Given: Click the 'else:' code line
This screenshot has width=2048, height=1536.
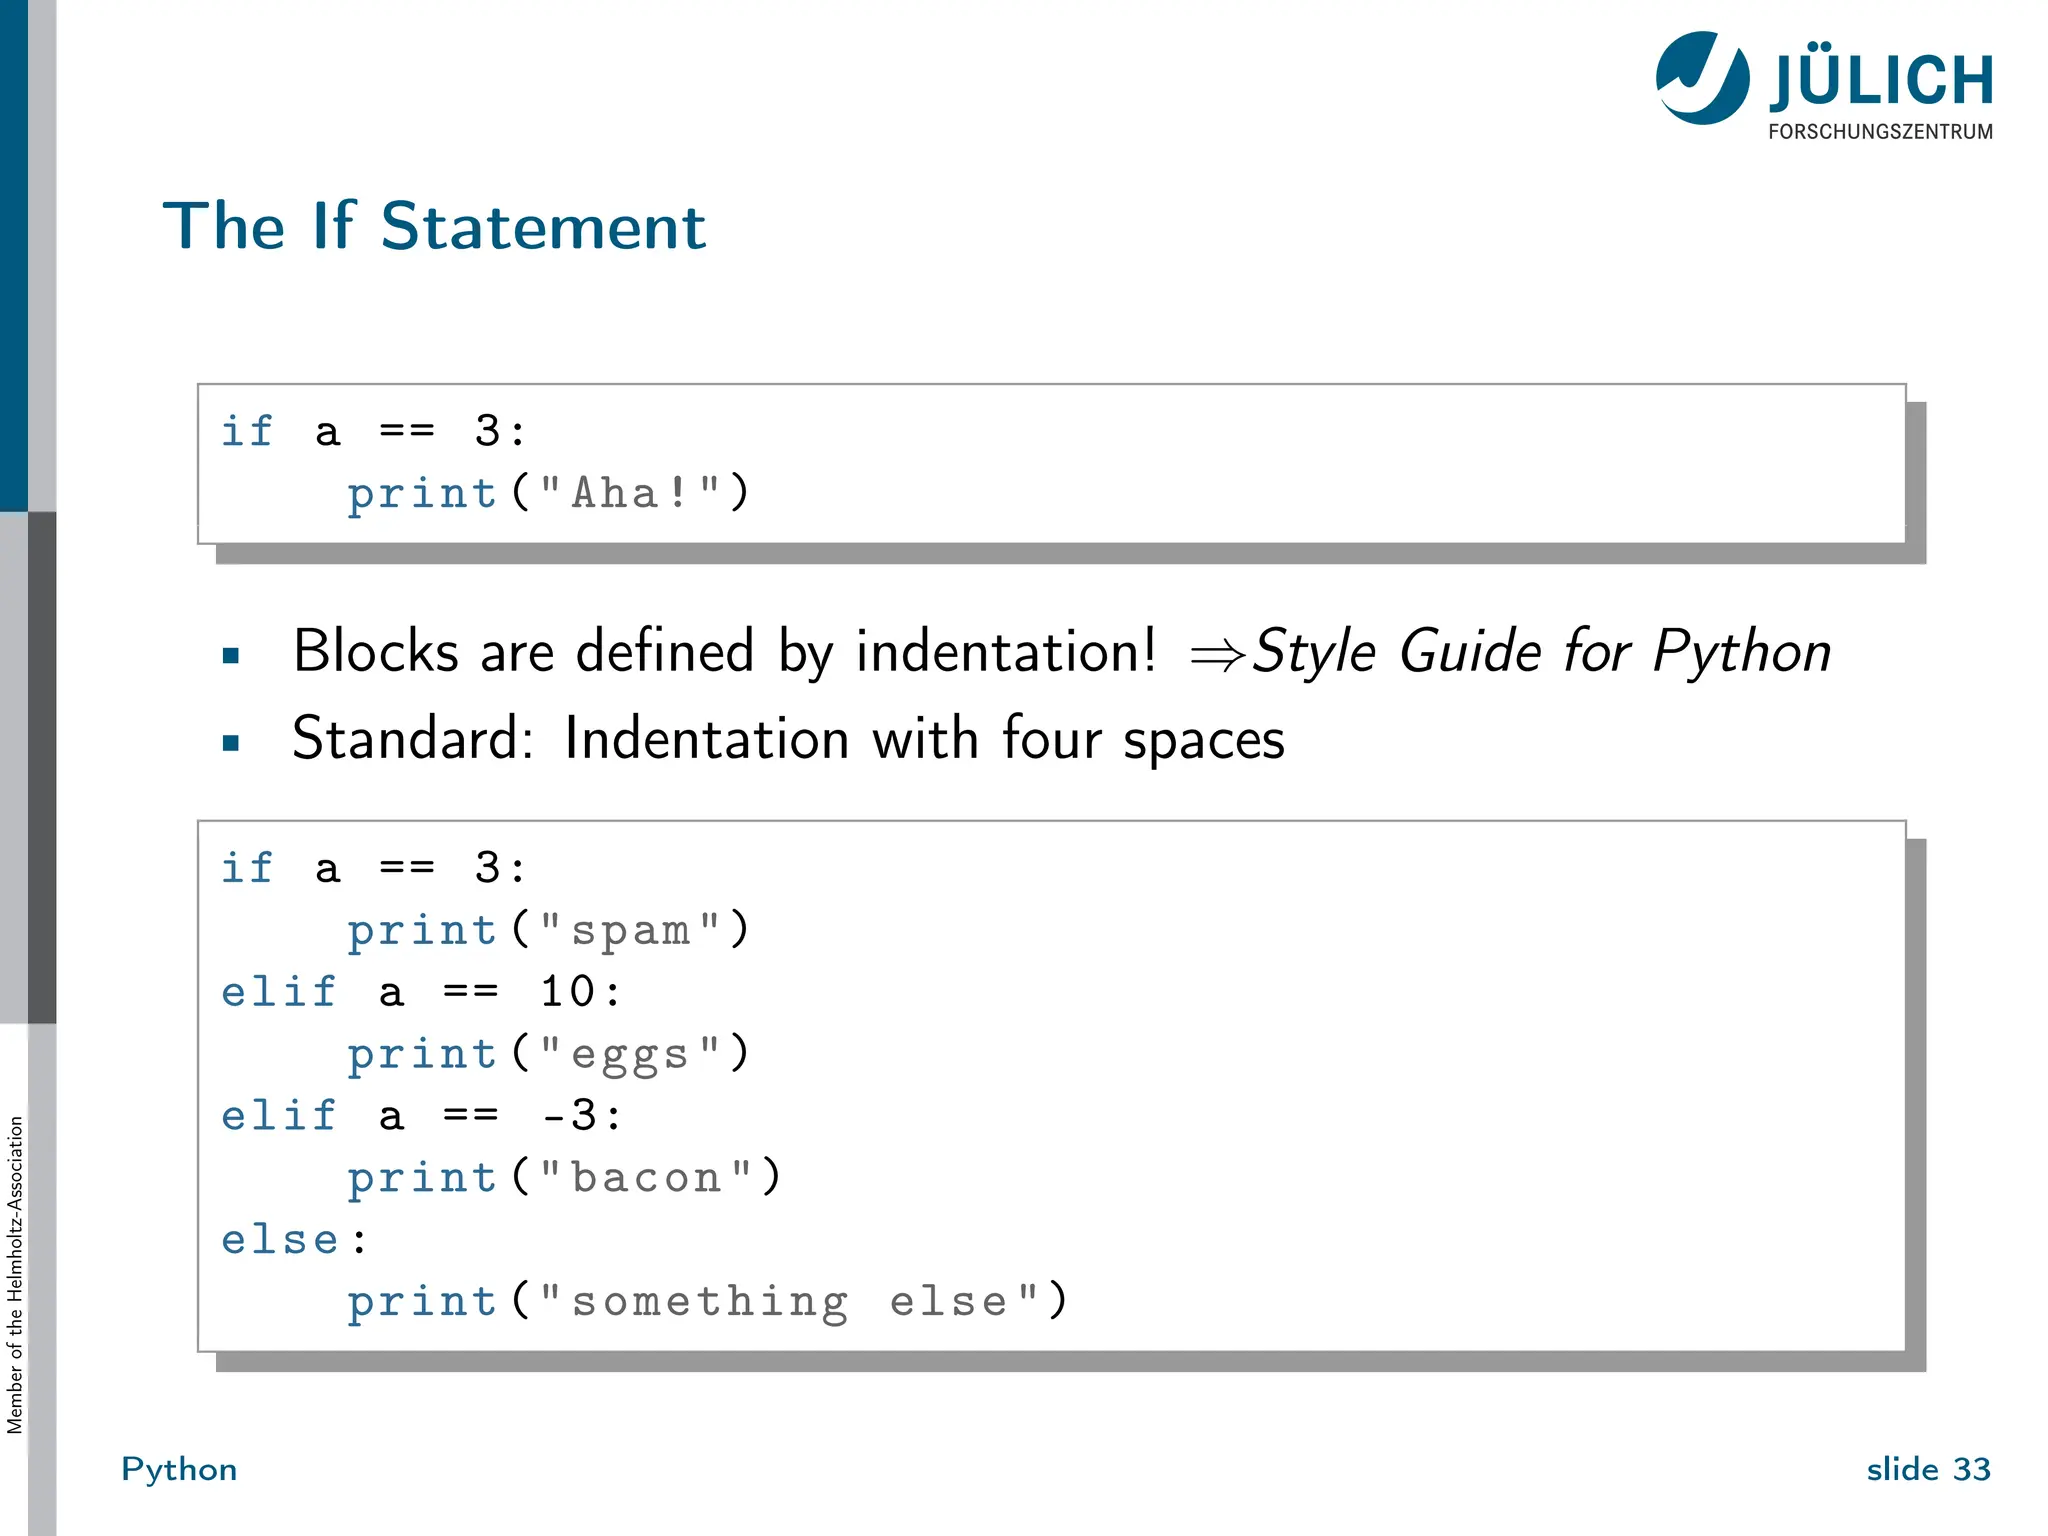Looking at the screenshot, I should (295, 1240).
